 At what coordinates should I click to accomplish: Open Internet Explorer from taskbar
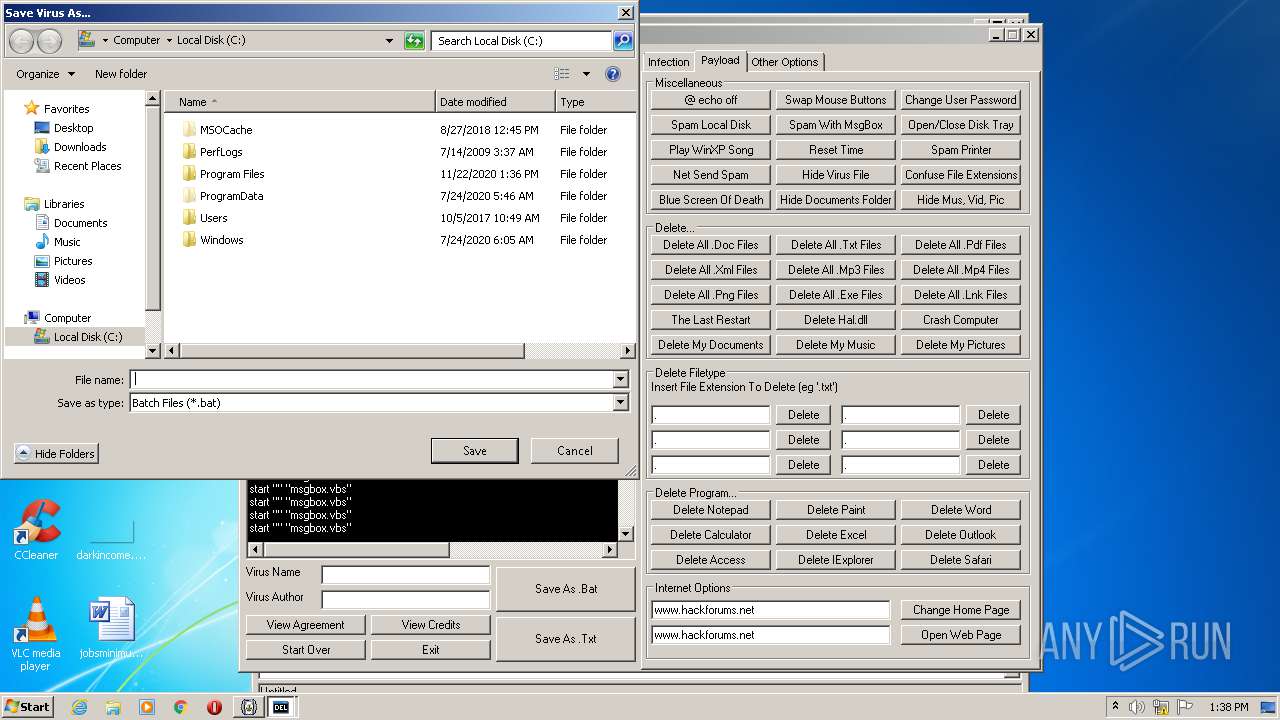click(x=79, y=707)
